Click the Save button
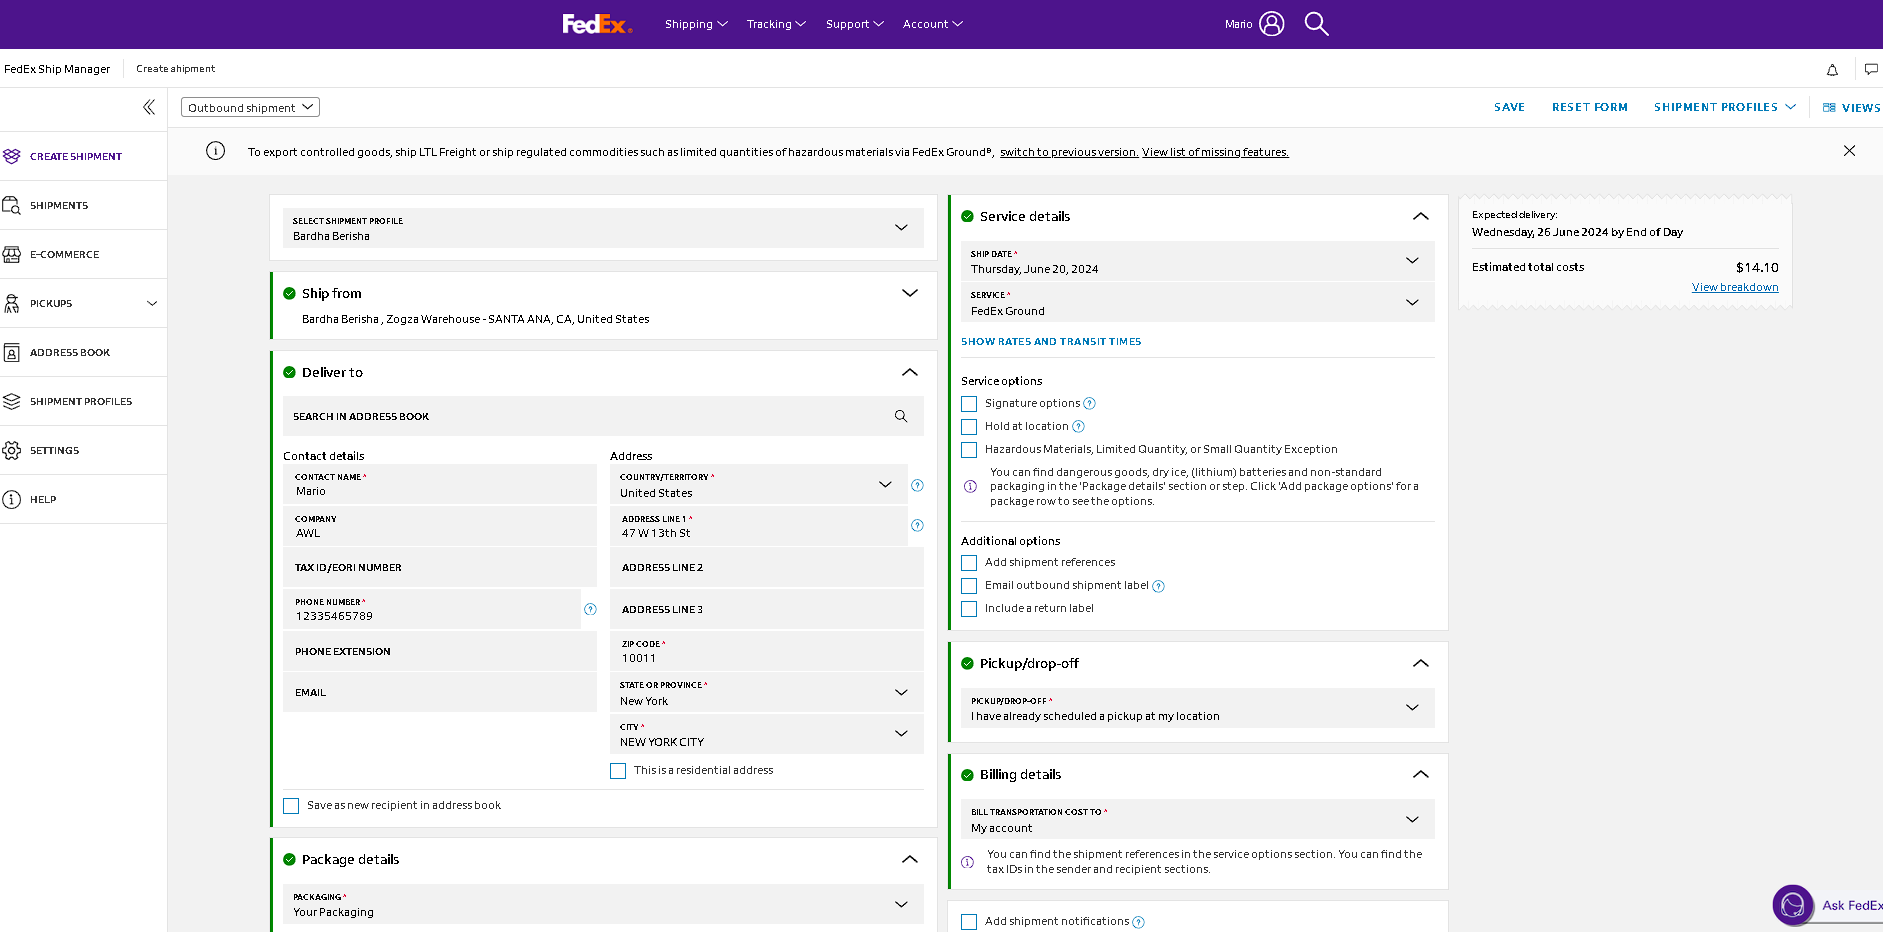Screen dimensions: 1883x932 pos(1509,108)
